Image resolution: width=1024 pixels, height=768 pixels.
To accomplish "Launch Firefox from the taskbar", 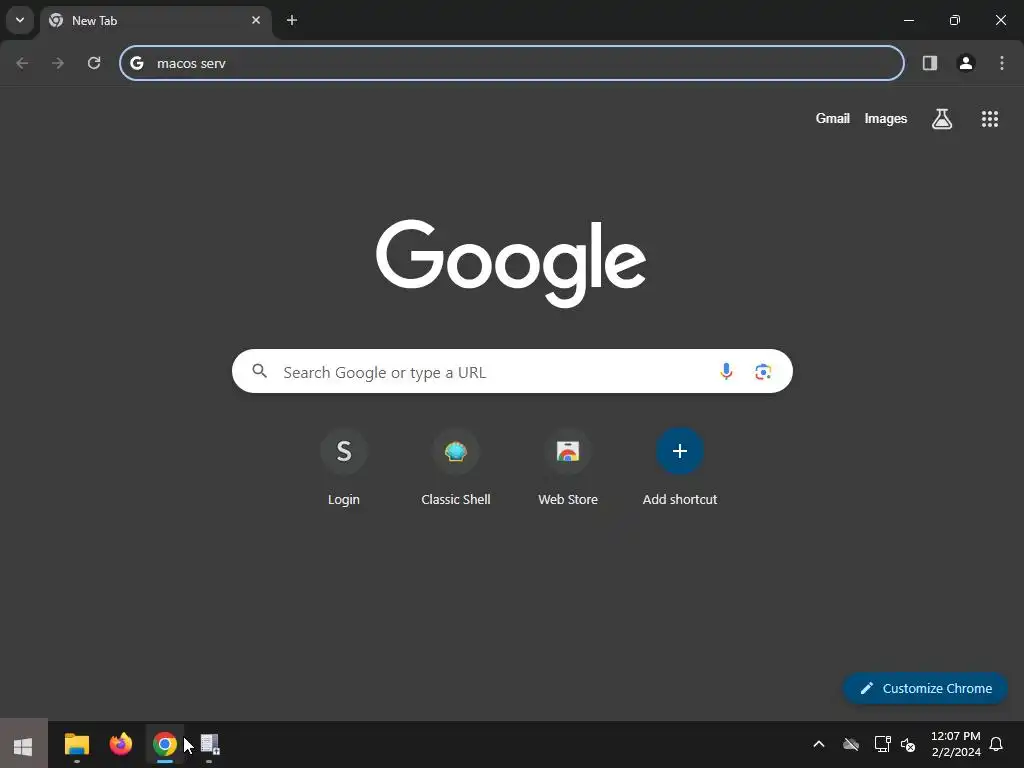I will 121,744.
